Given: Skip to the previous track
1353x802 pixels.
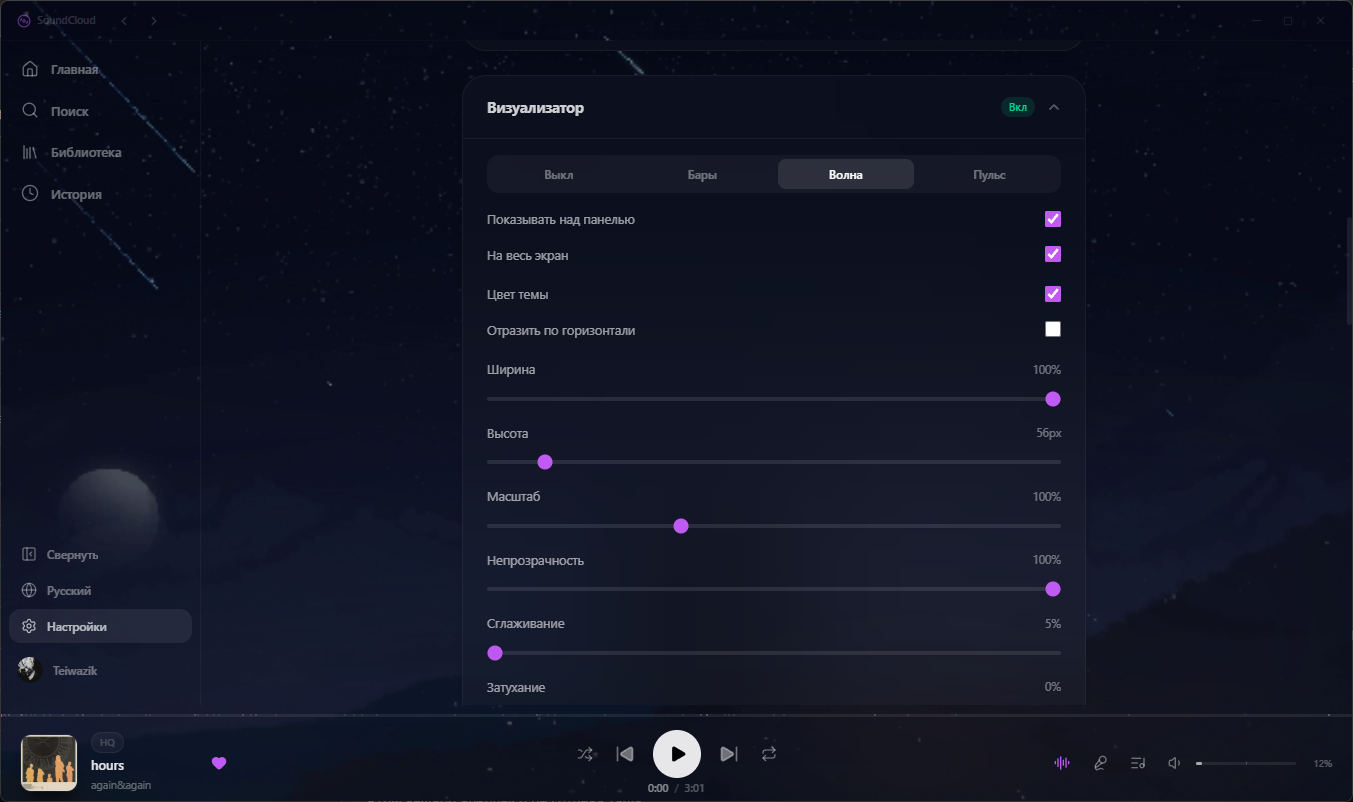Looking at the screenshot, I should [x=625, y=754].
